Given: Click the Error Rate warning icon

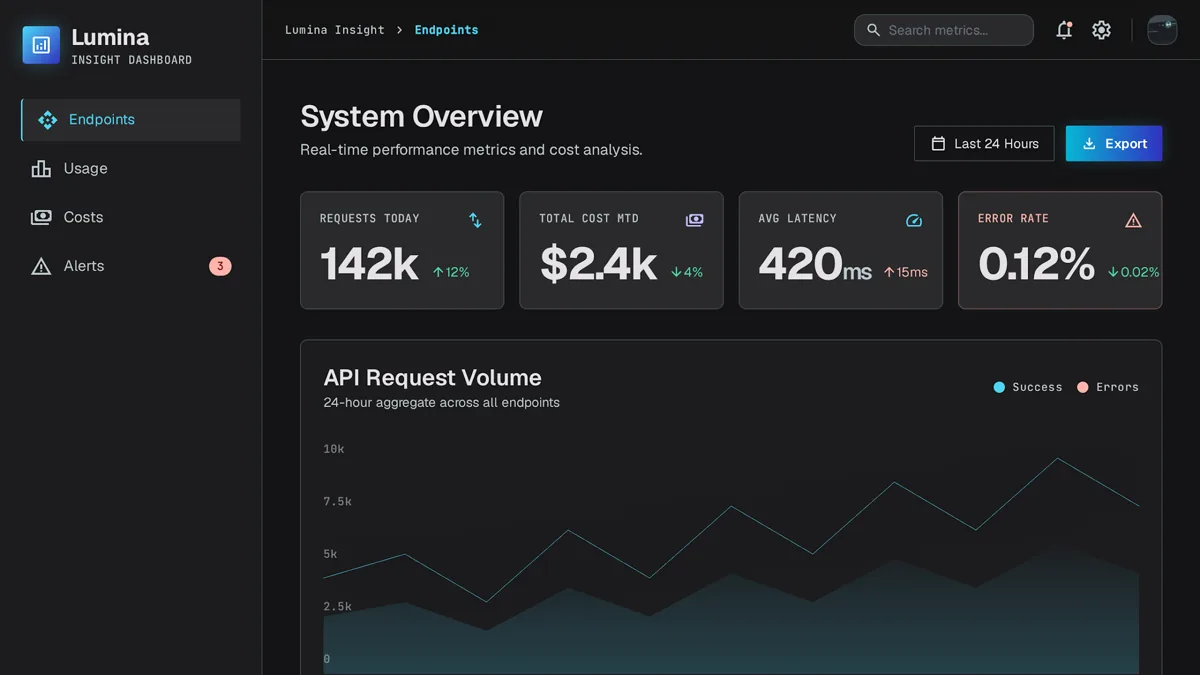Looking at the screenshot, I should click(1133, 220).
